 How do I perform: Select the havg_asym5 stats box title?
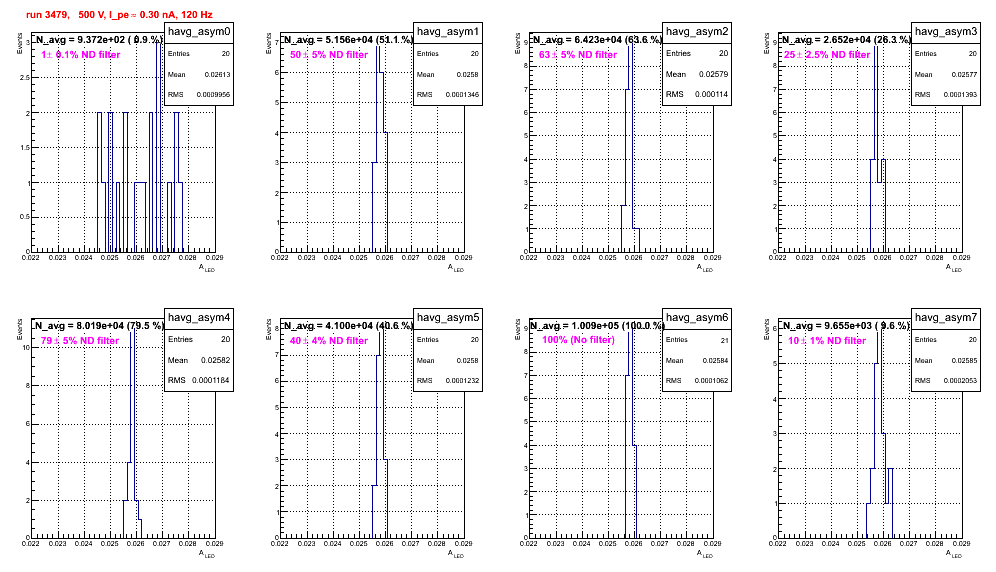coord(448,317)
